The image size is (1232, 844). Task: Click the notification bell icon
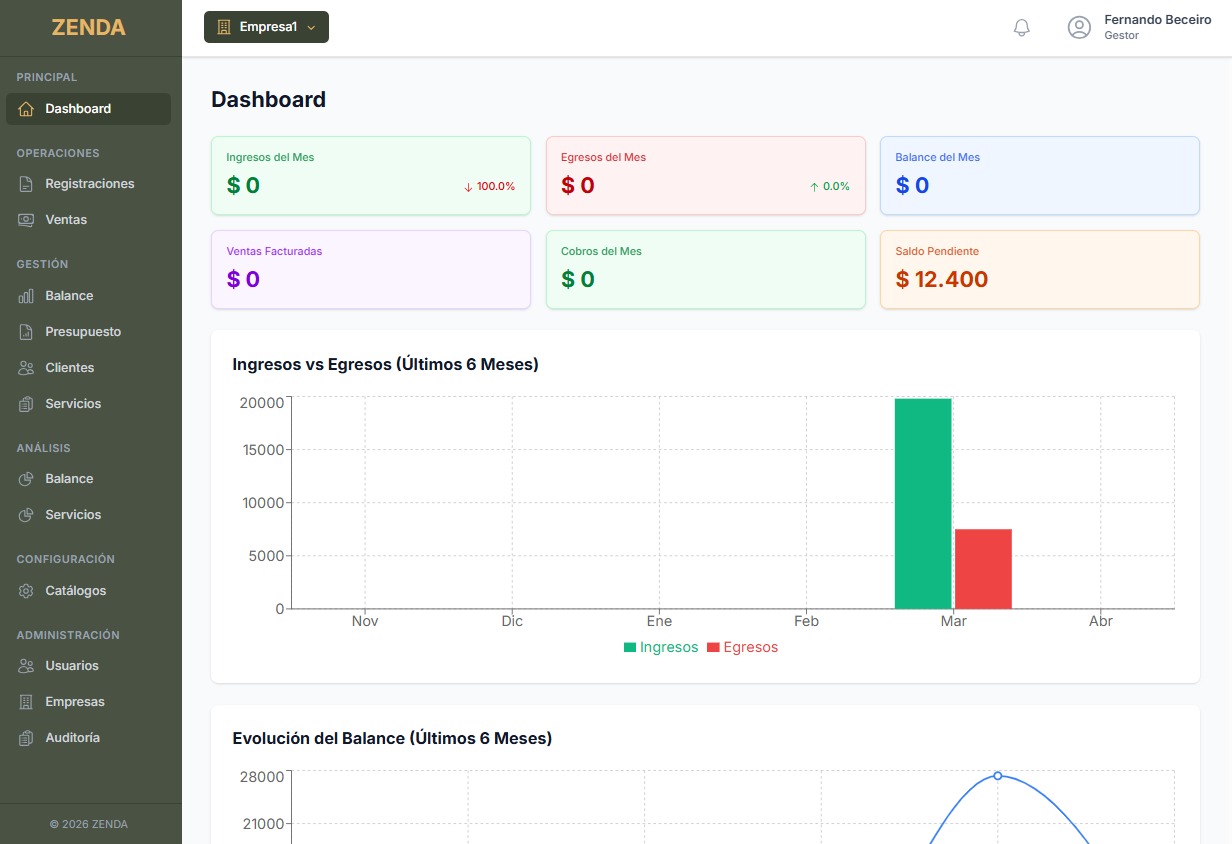1021,27
